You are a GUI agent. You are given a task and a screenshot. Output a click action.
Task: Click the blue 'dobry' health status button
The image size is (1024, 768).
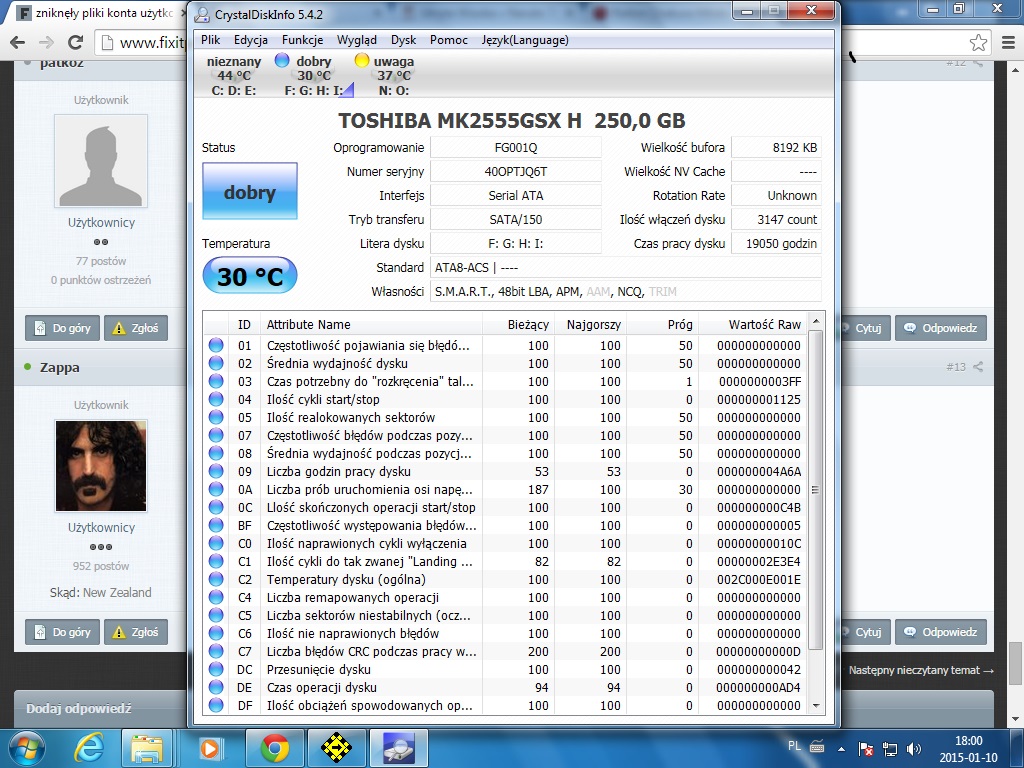click(249, 191)
